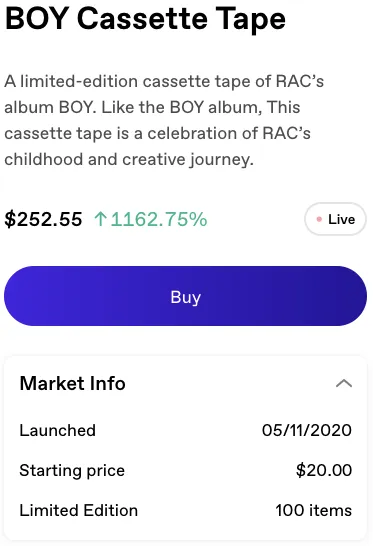Screen dimensions: 373x546
Task: Click the pink Live status dot
Action: click(319, 219)
